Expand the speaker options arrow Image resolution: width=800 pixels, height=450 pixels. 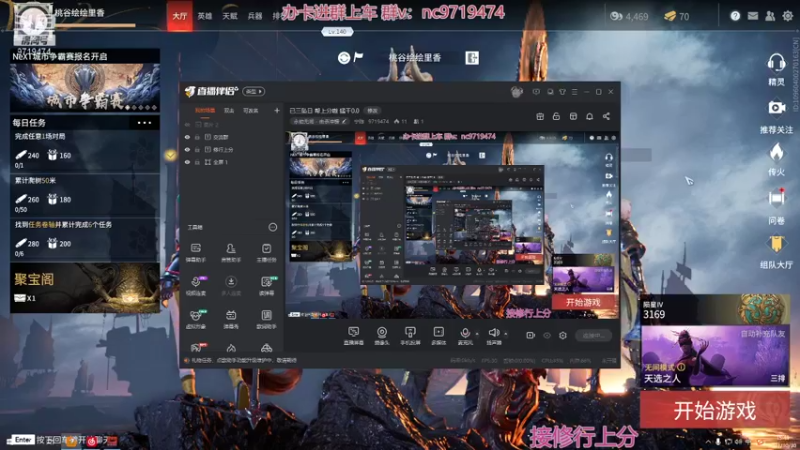(x=506, y=334)
